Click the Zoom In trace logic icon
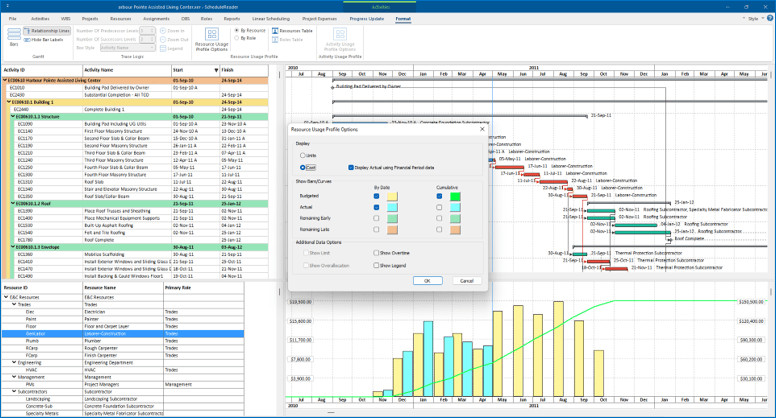Screen dimensions: 776x418 tap(164, 31)
